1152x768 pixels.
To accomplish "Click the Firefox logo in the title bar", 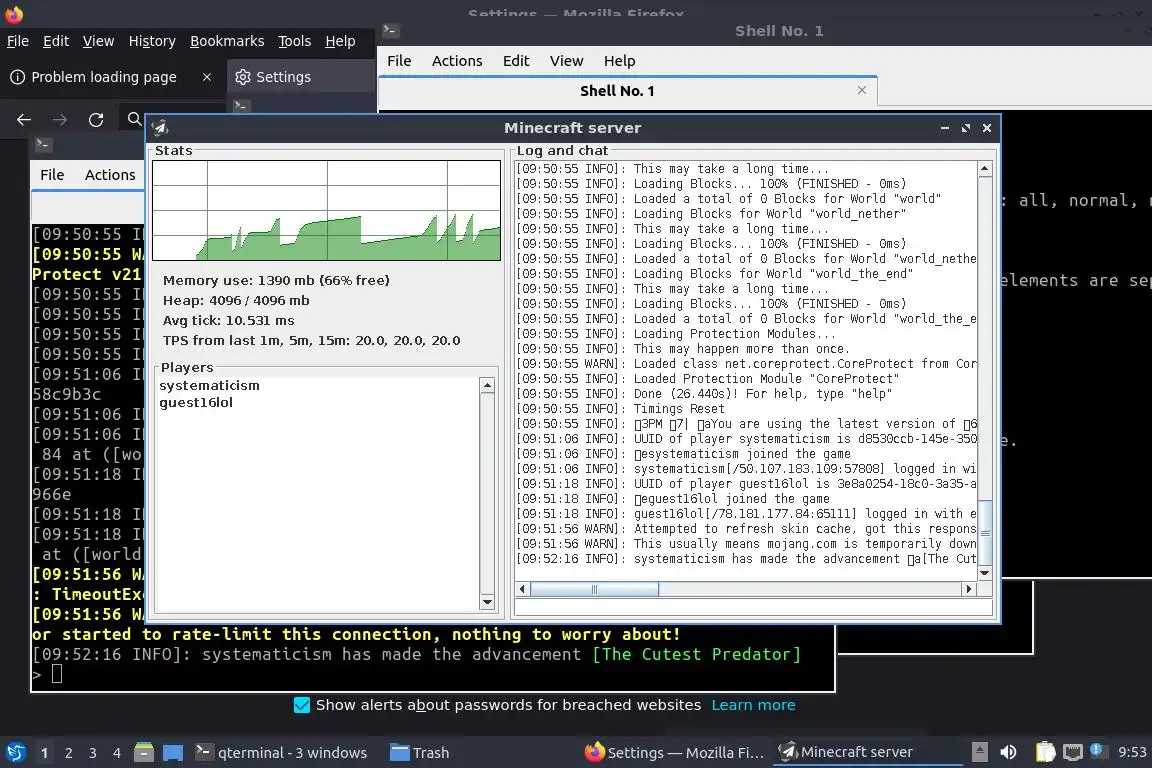I will [14, 13].
